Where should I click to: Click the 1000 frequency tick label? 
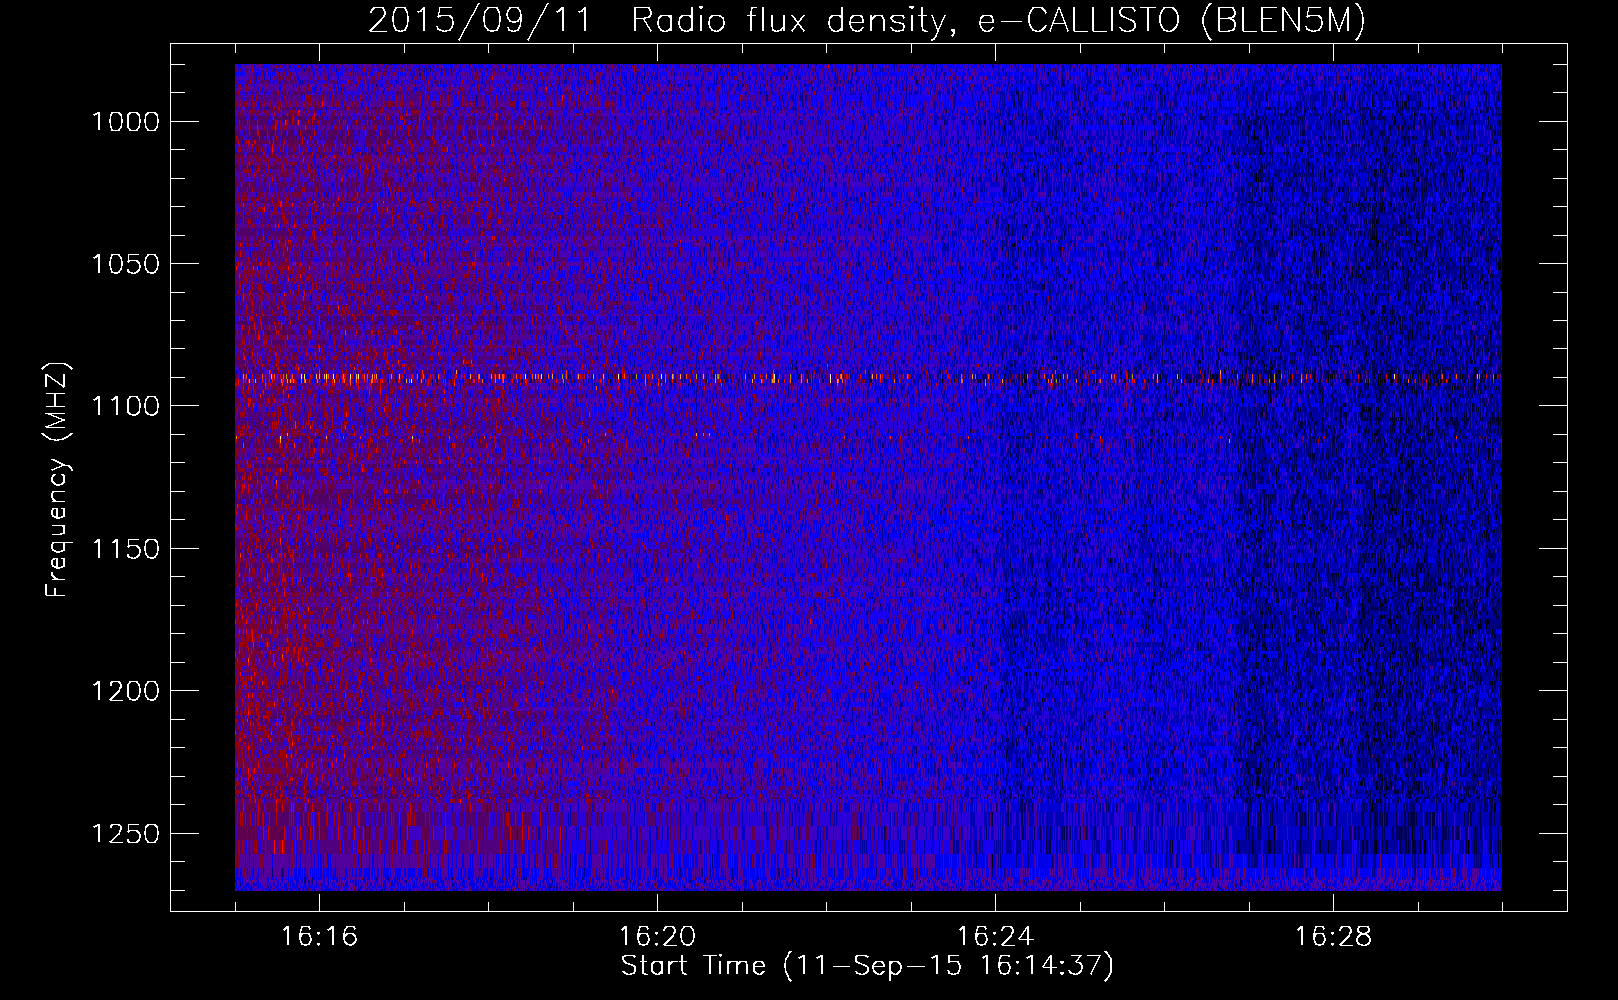tap(126, 122)
